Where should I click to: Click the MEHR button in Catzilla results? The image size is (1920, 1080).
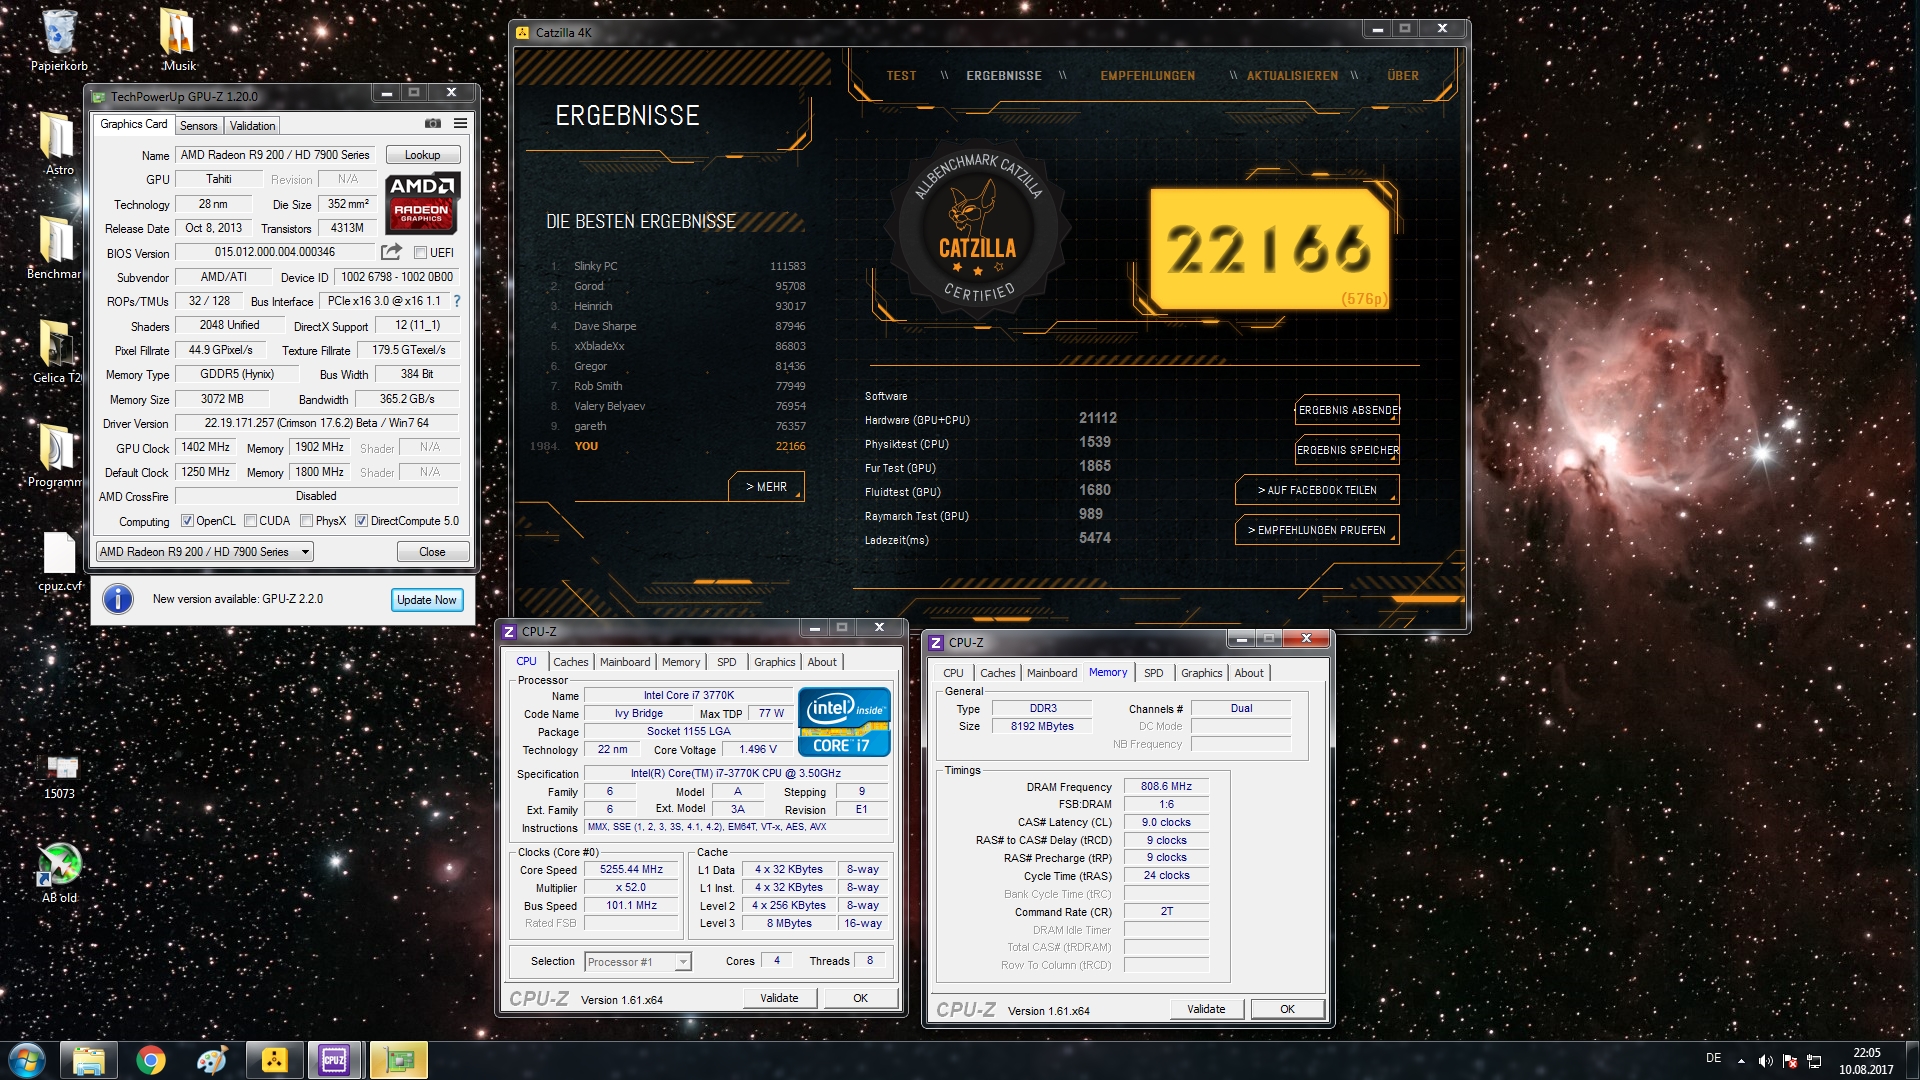click(766, 487)
